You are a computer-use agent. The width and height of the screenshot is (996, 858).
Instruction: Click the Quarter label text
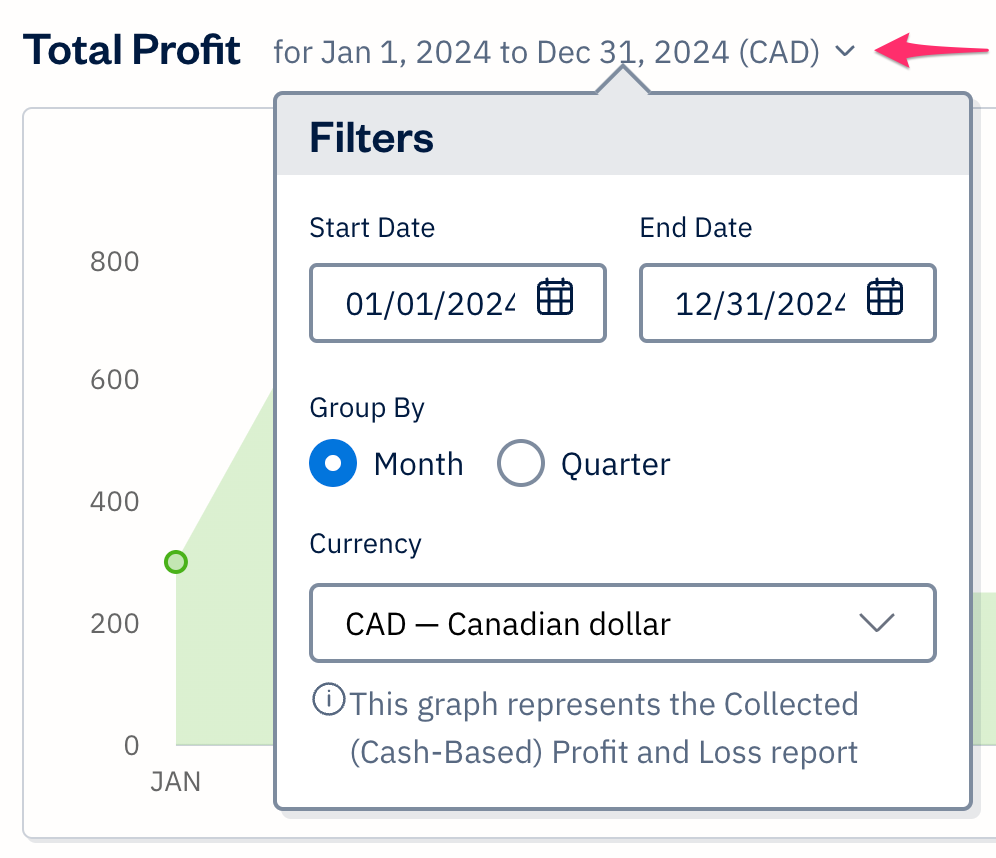coord(615,465)
